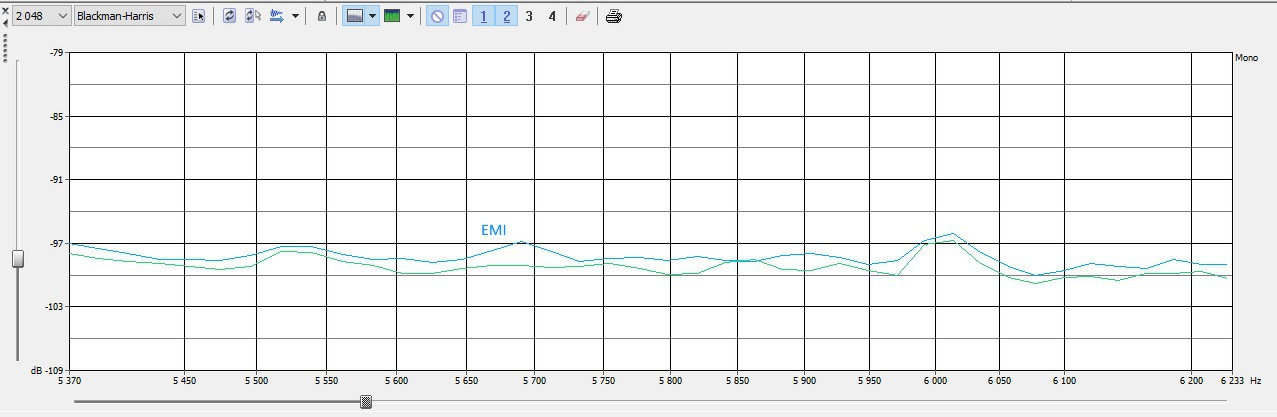
Task: Click the horizontal zoom slider thumb
Action: (x=366, y=401)
